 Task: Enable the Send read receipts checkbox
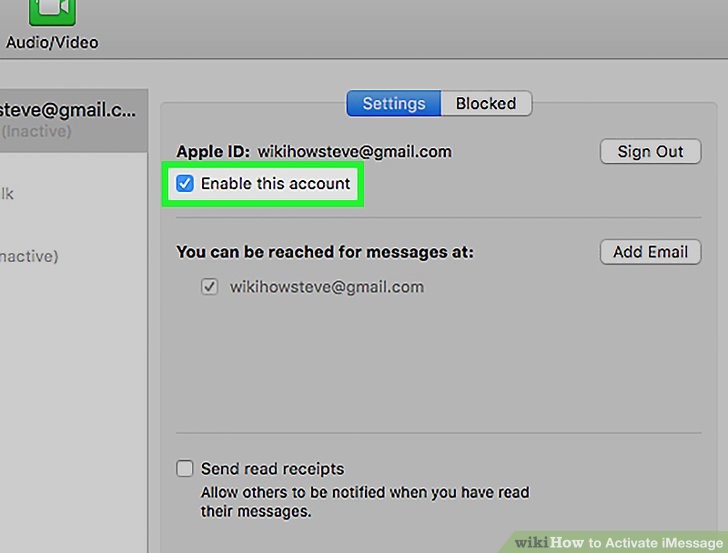click(x=185, y=469)
